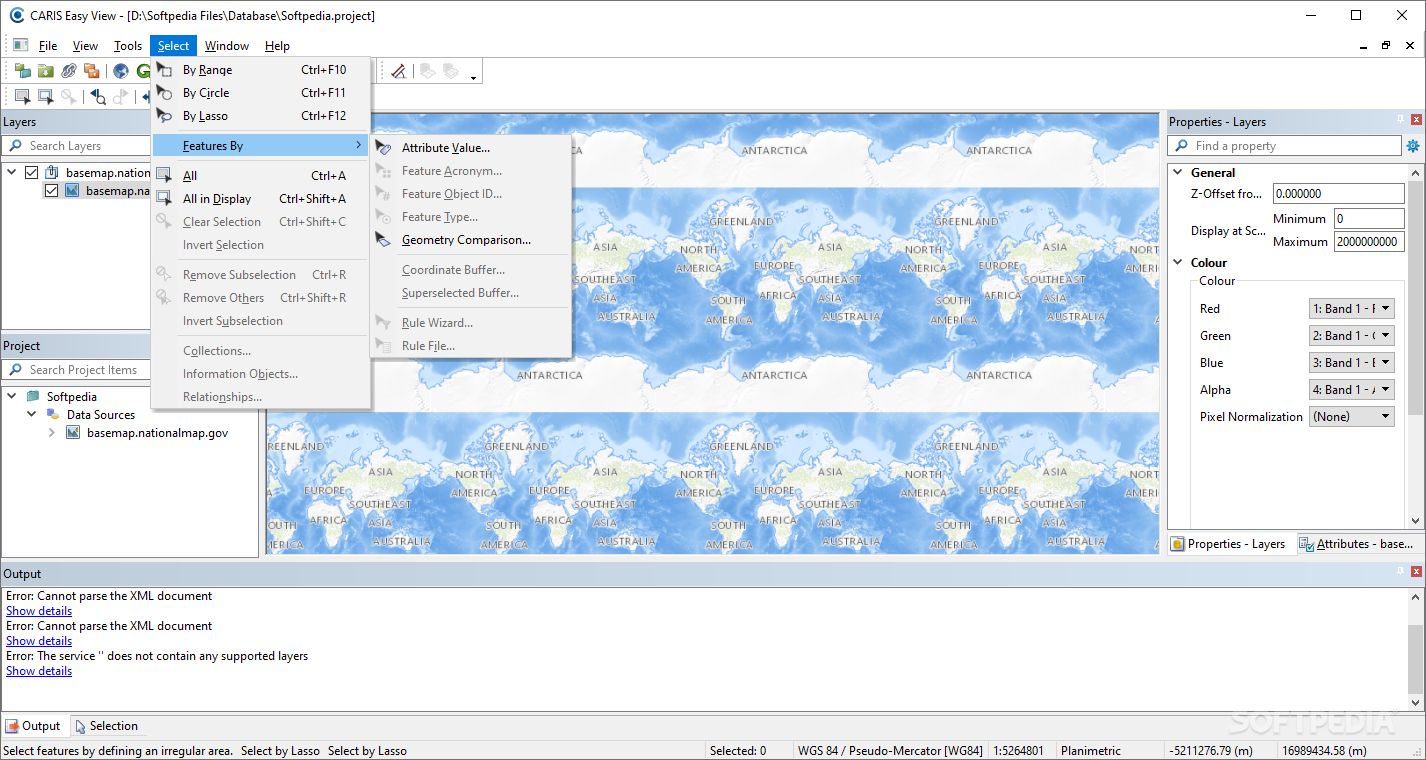Click the greyed arrow icon beside the magnifier tool
Image resolution: width=1426 pixels, height=760 pixels.
coord(121,96)
